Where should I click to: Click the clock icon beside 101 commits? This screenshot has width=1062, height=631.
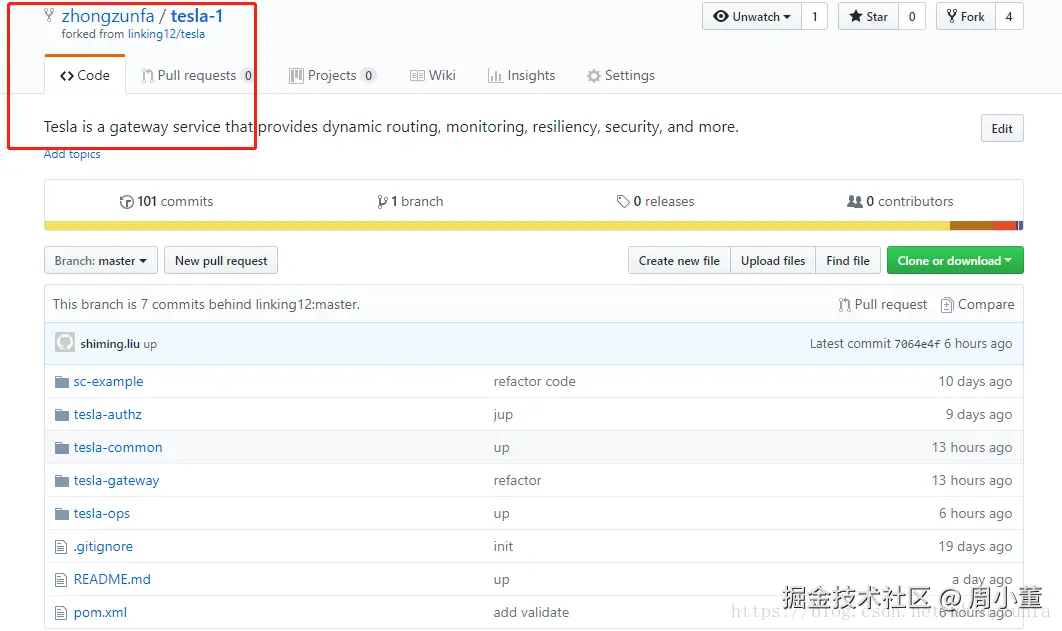pyautogui.click(x=127, y=202)
